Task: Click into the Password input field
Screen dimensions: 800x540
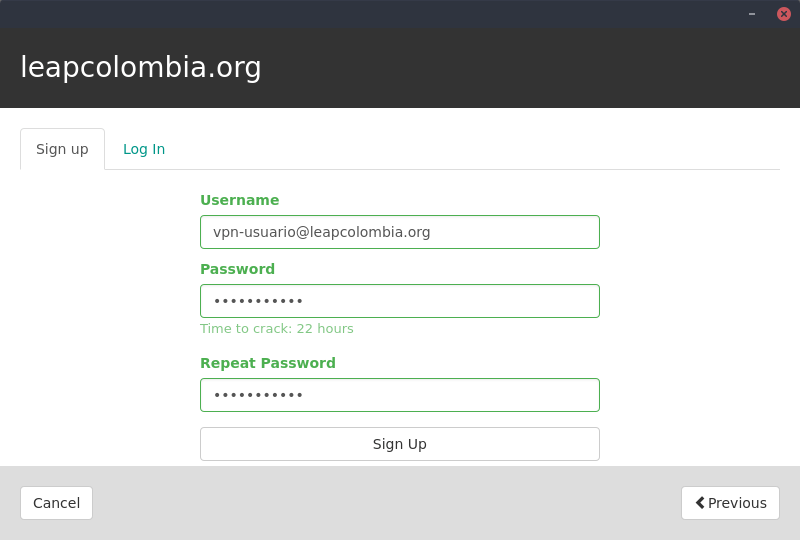Action: 400,301
